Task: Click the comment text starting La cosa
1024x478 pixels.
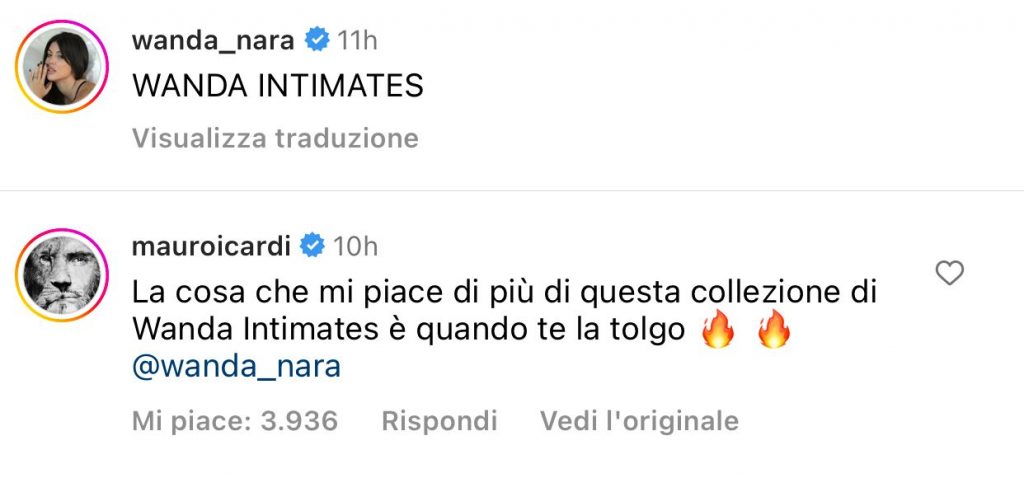Action: 504,311
